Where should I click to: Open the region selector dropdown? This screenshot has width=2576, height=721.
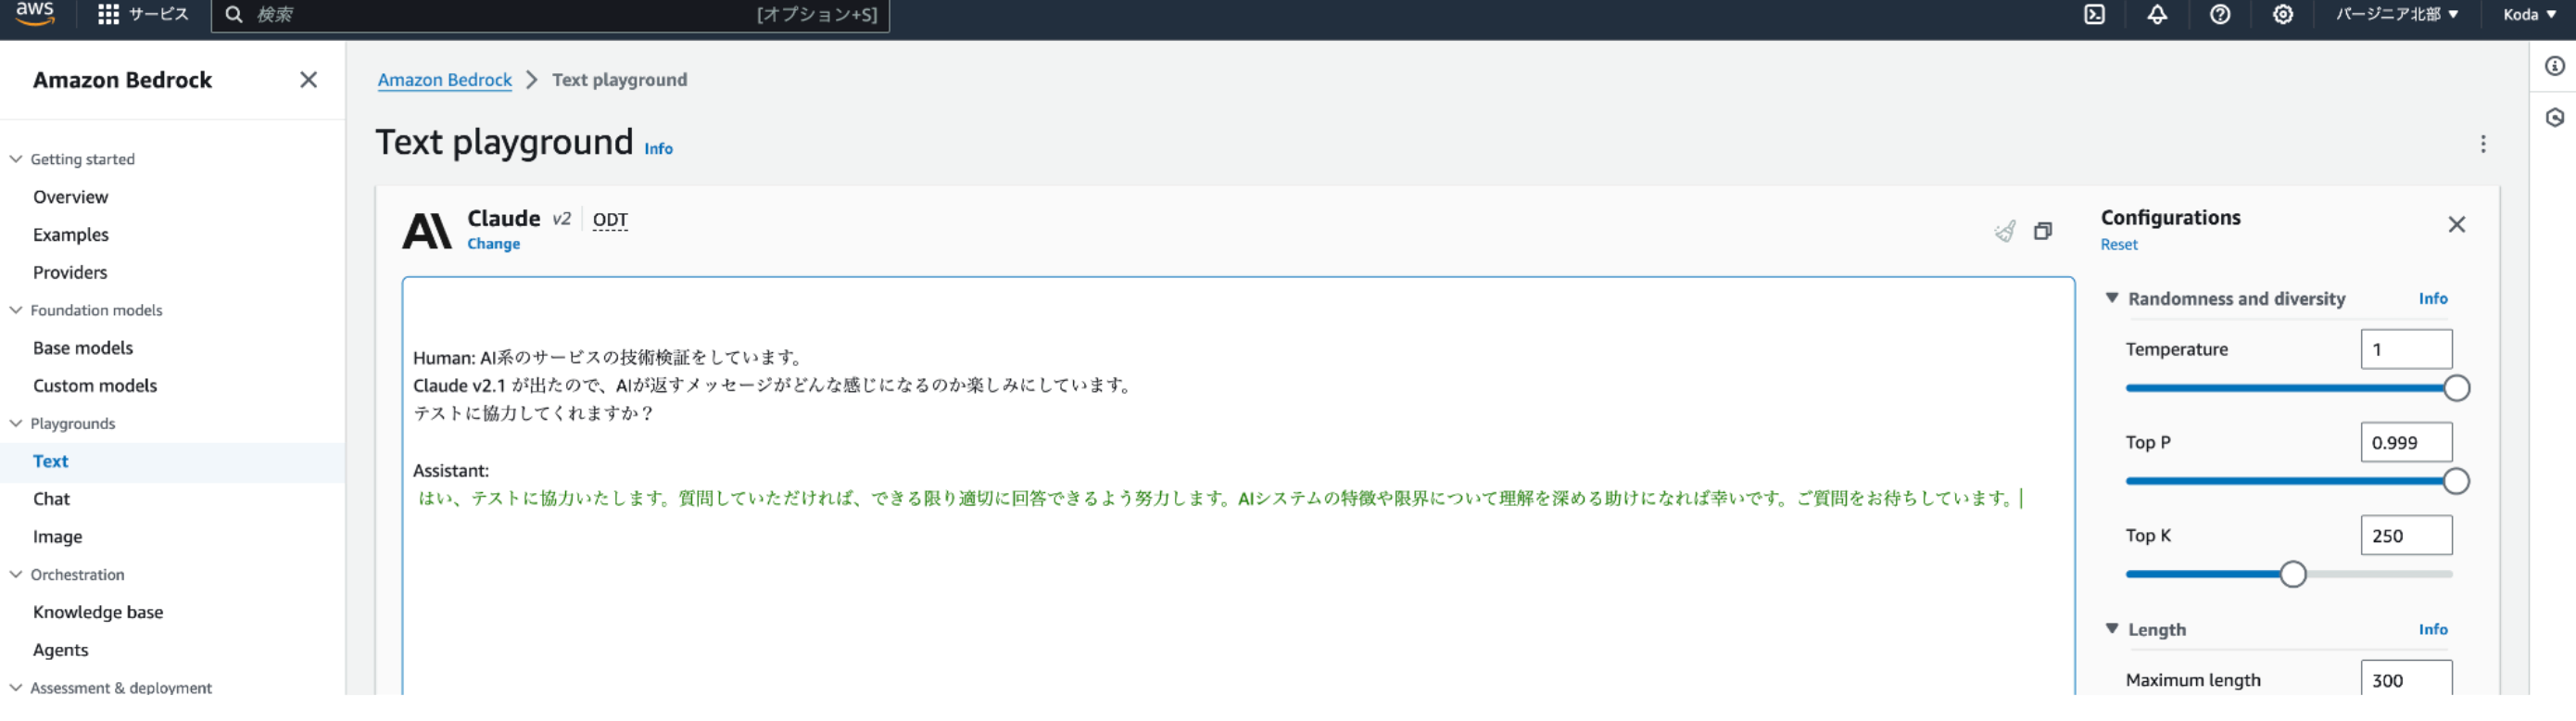[2397, 15]
